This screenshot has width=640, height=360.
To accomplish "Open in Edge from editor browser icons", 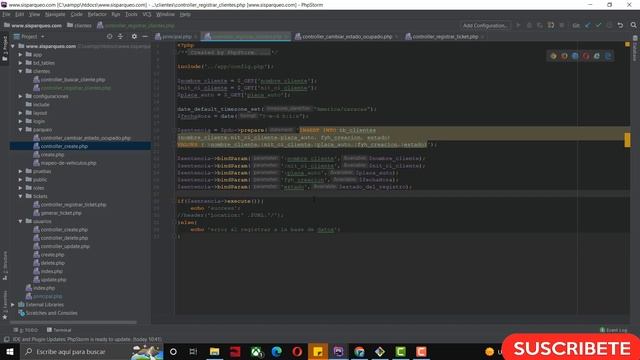I will coord(608,56).
